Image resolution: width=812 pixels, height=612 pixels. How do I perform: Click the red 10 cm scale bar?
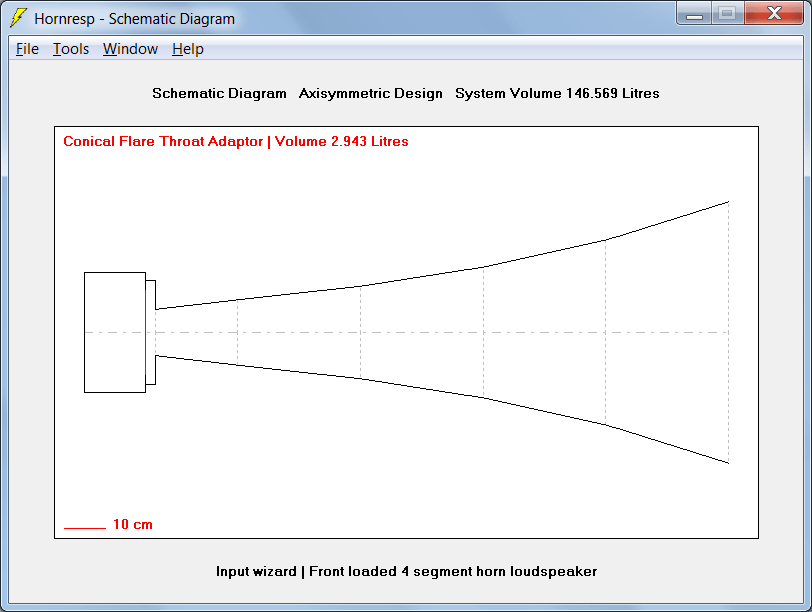click(84, 528)
